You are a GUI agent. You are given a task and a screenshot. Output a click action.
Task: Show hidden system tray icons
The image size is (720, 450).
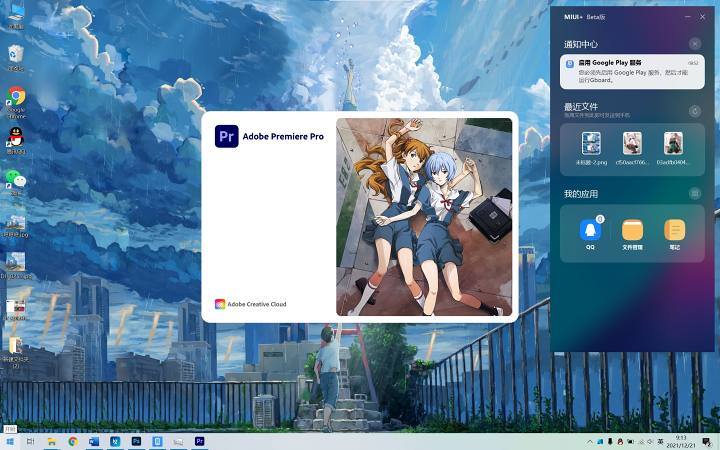coord(590,442)
